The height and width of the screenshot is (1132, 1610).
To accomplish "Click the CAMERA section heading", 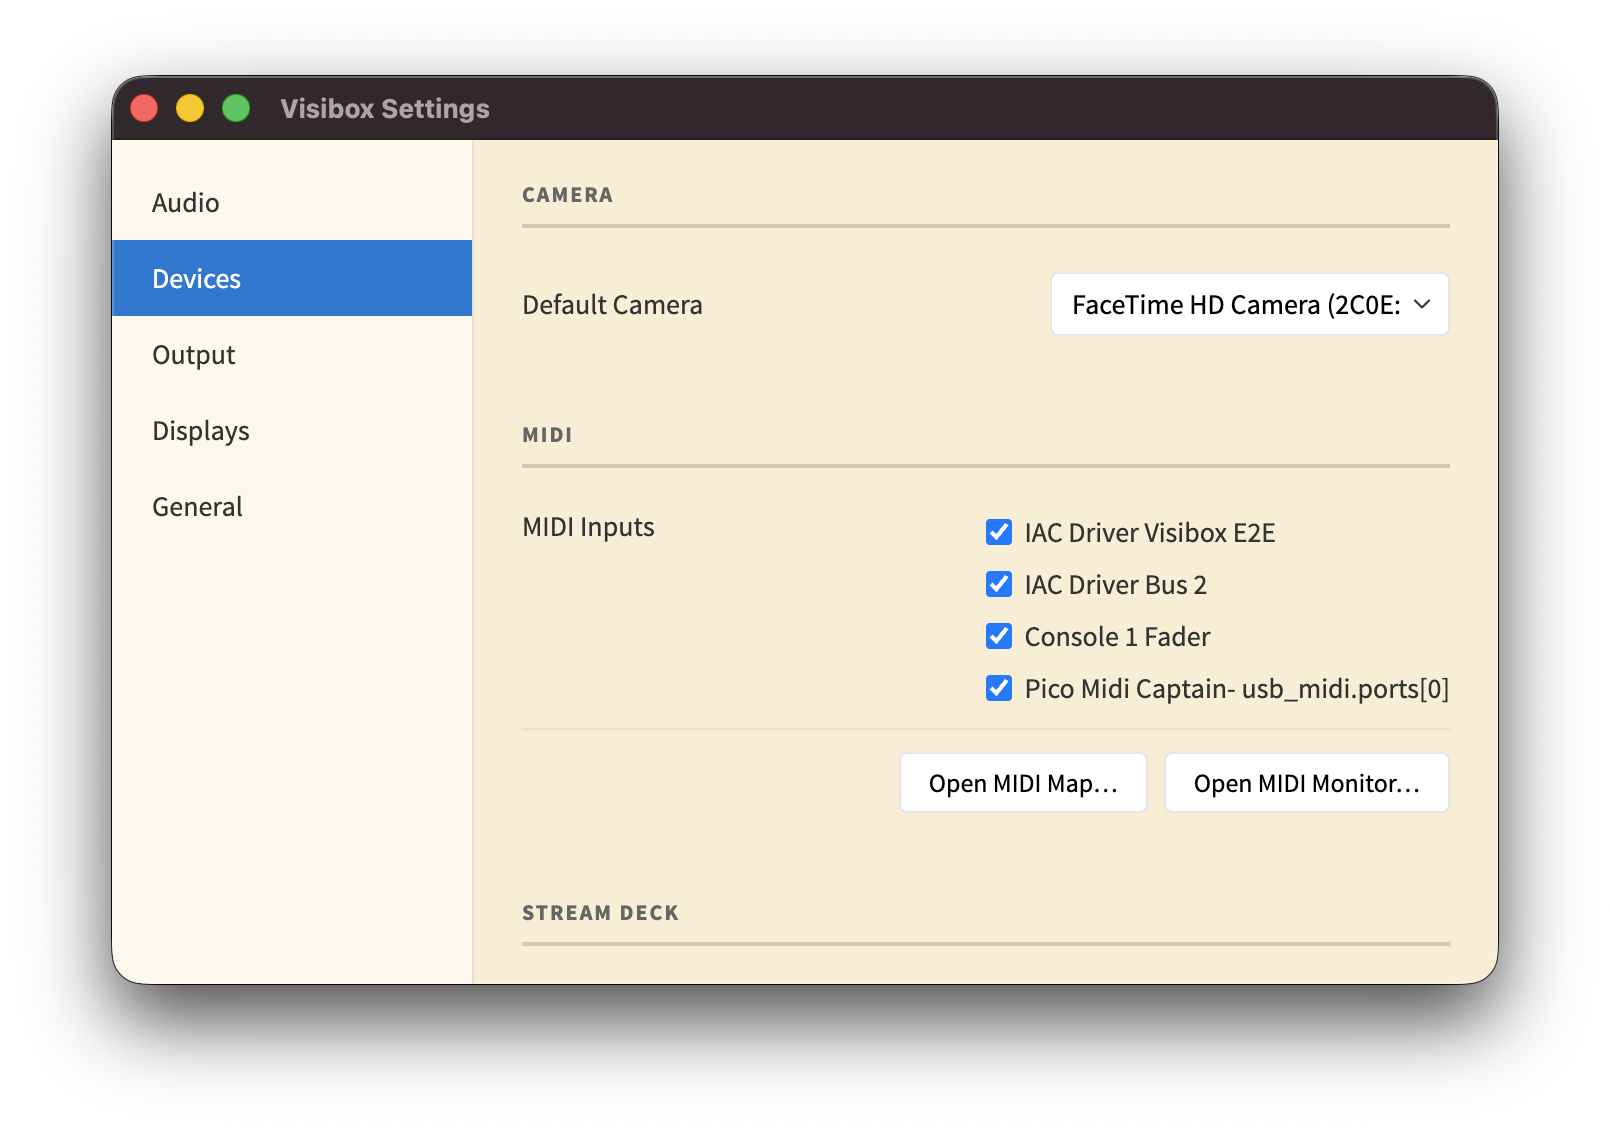I will coord(567,195).
